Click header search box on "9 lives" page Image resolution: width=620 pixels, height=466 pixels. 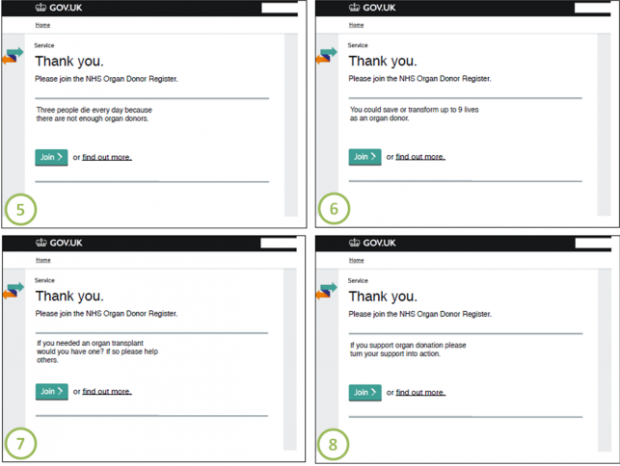pyautogui.click(x=592, y=8)
